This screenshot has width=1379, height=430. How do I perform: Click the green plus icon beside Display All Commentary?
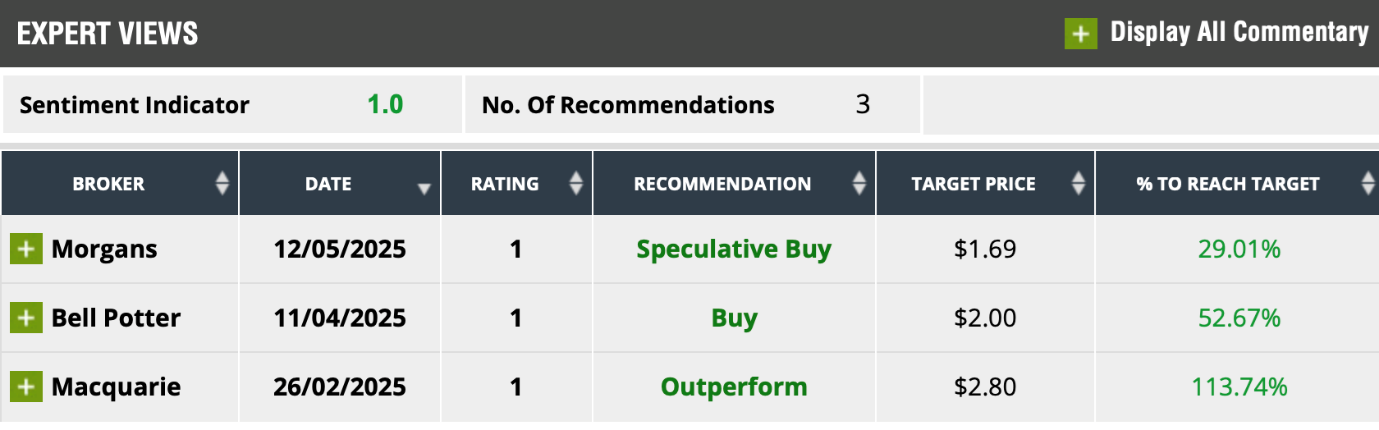tap(1081, 33)
